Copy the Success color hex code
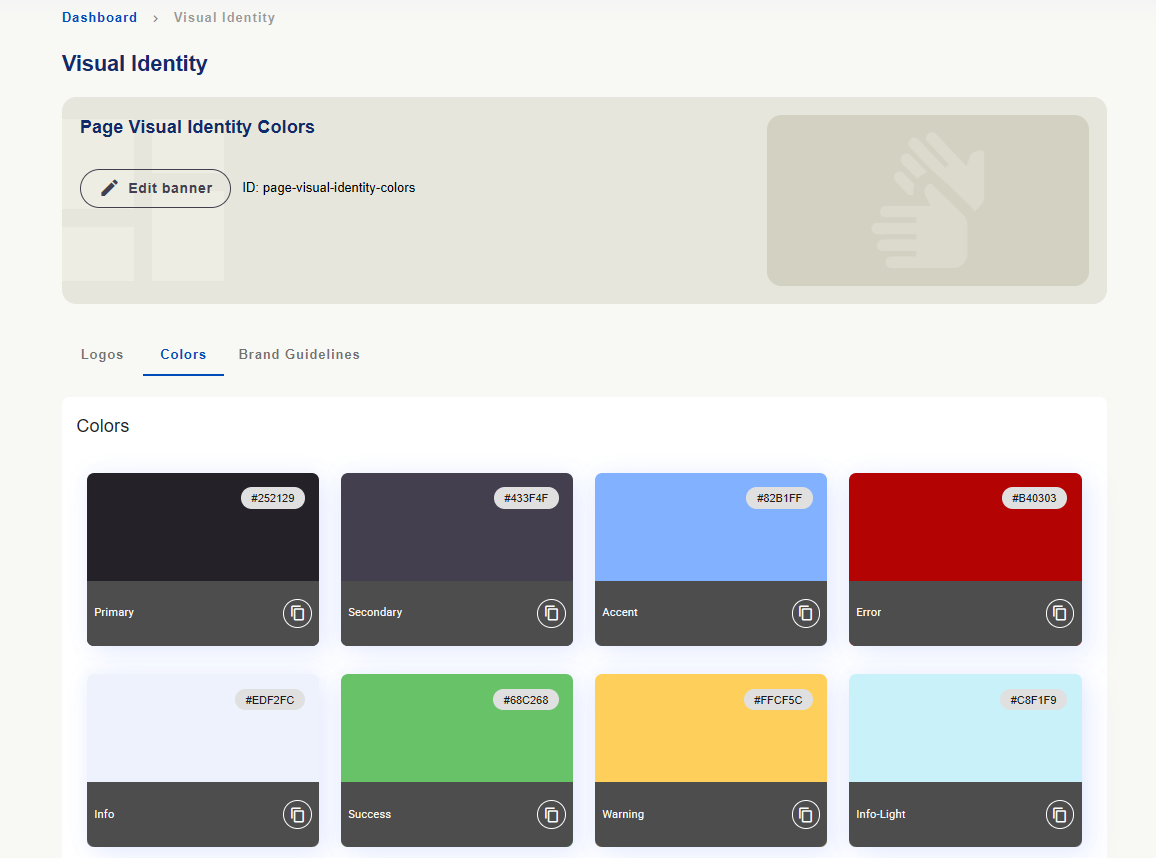Viewport: 1156px width, 858px height. coord(551,815)
